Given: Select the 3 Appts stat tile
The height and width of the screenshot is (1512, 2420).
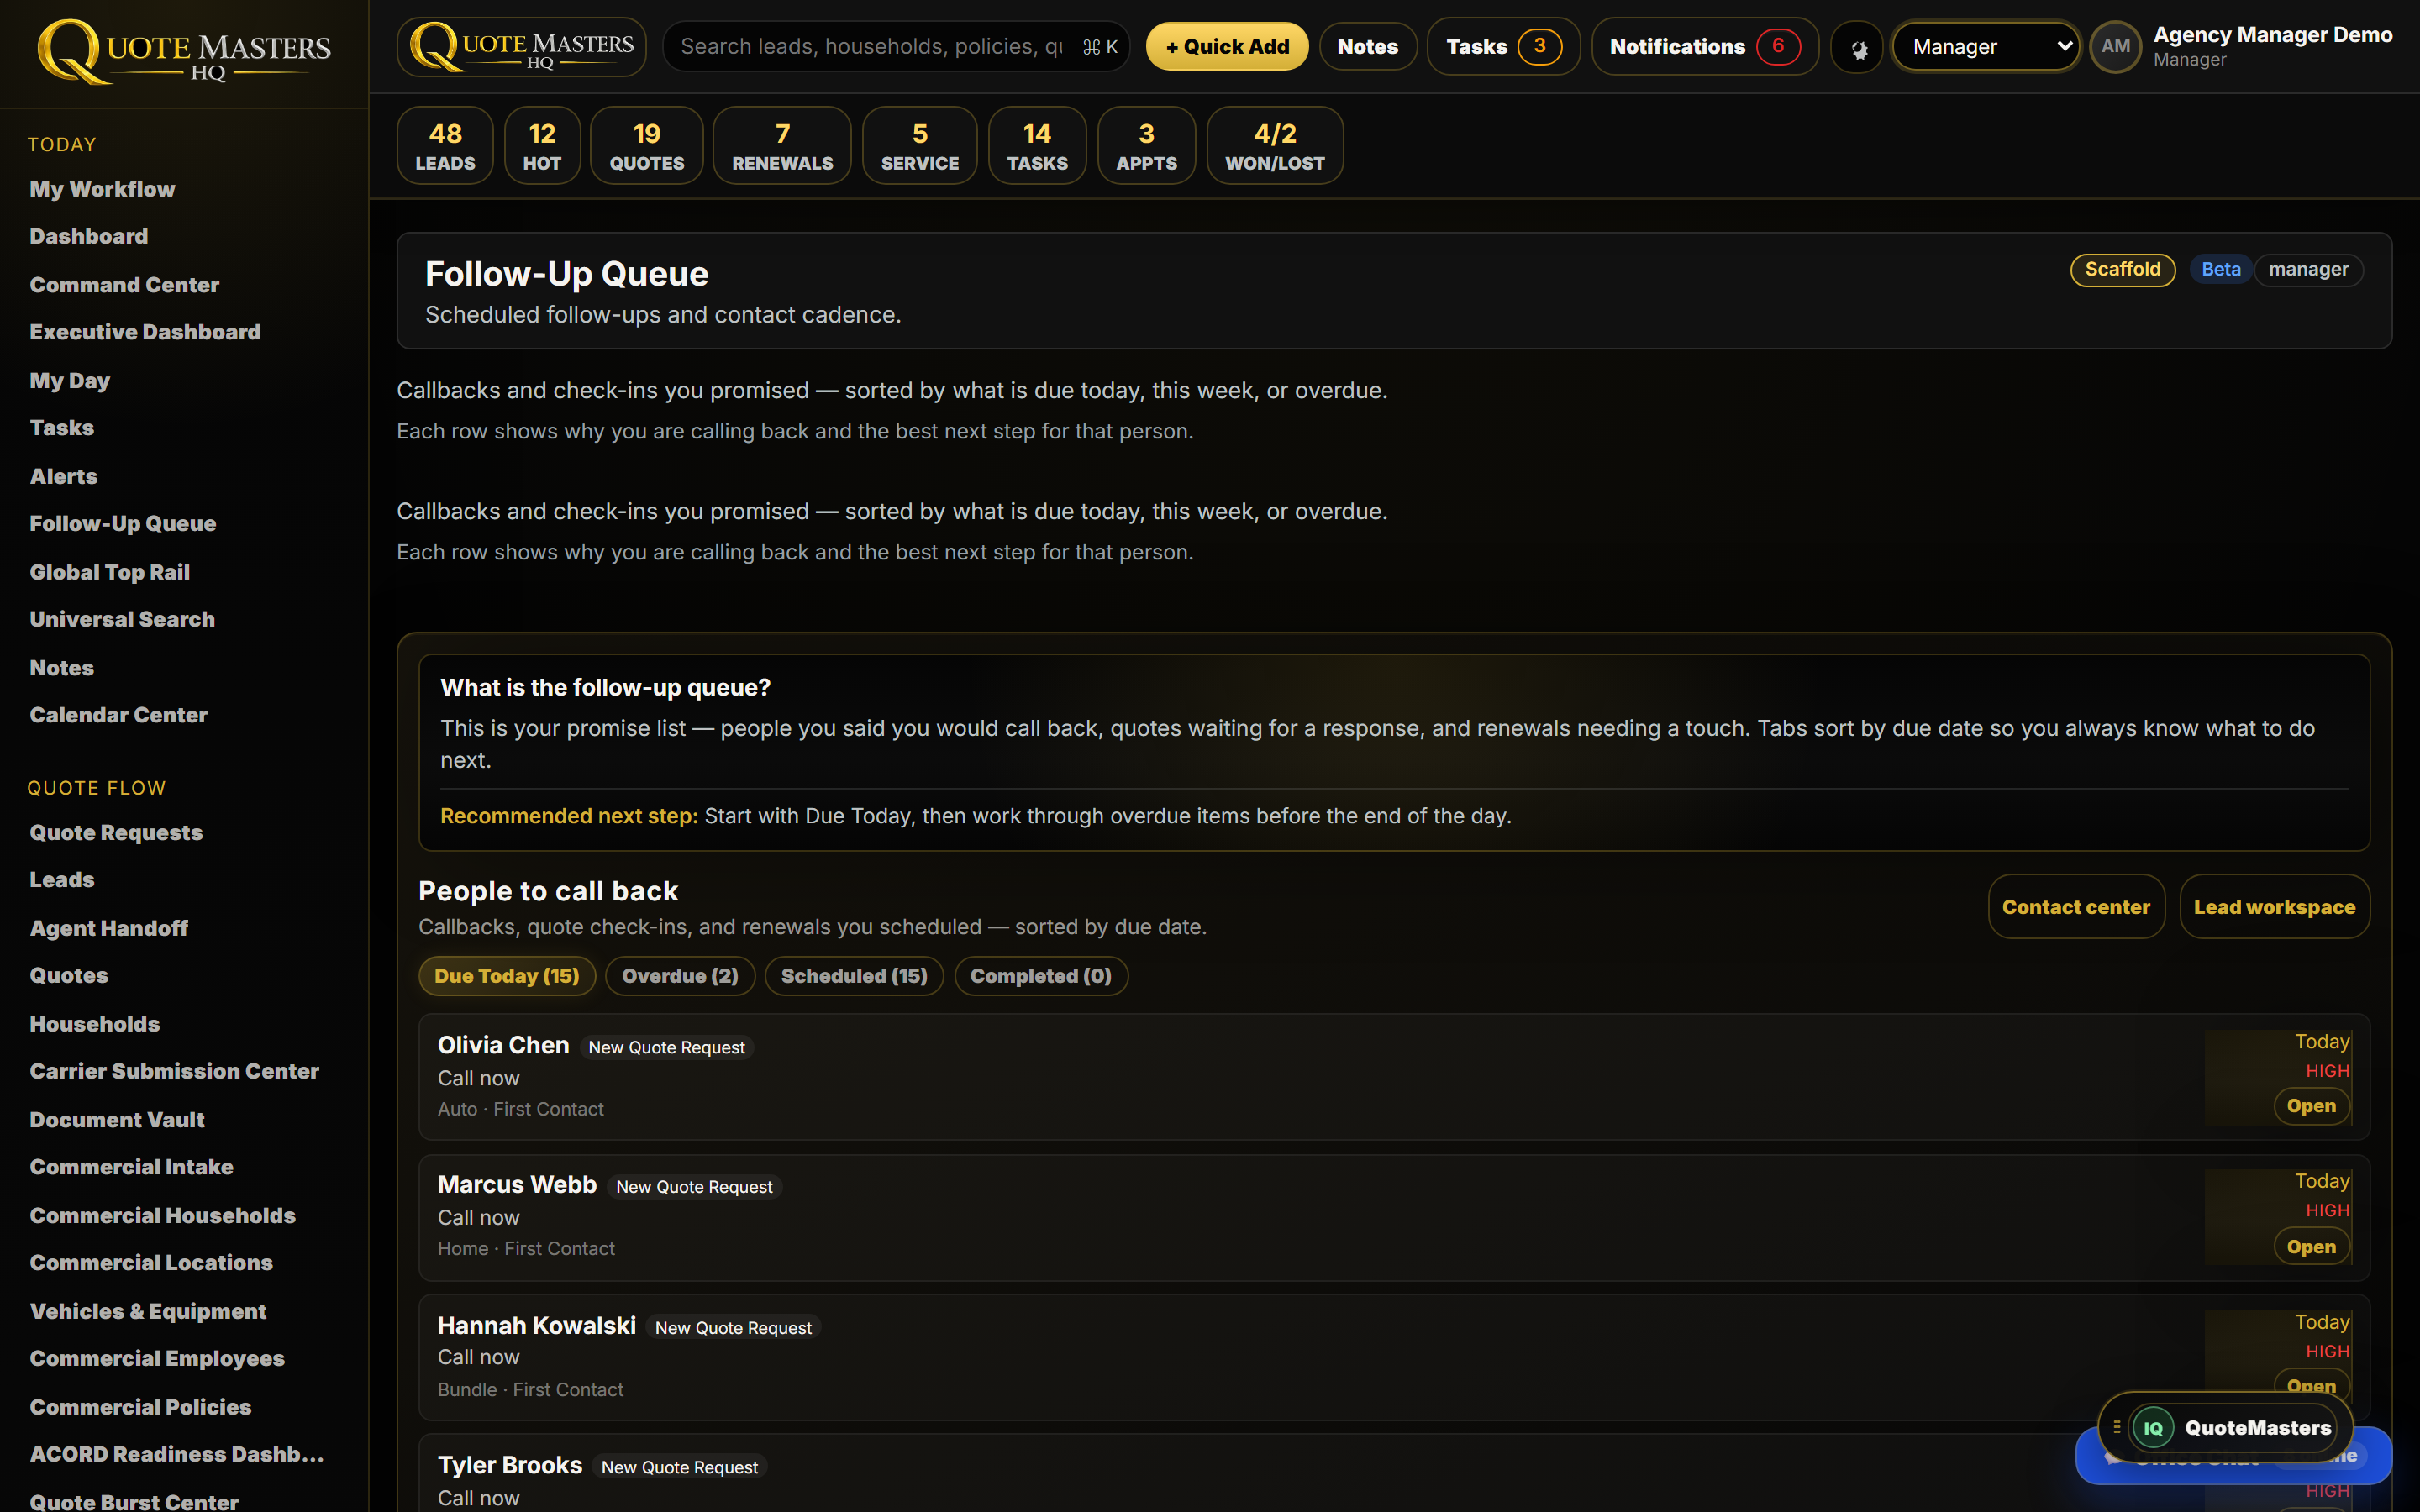Looking at the screenshot, I should (1146, 146).
